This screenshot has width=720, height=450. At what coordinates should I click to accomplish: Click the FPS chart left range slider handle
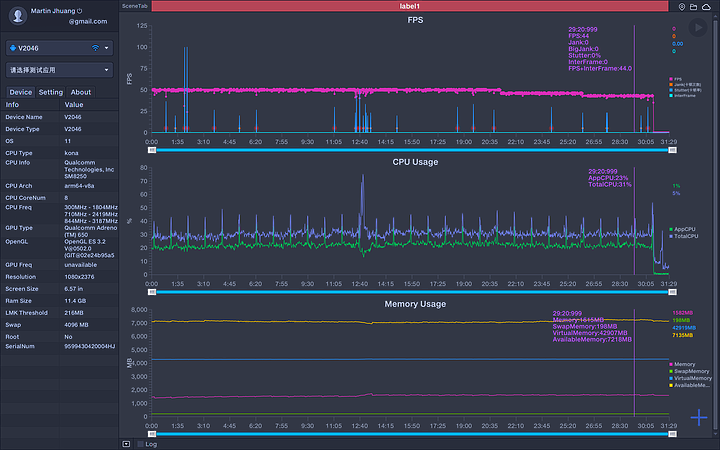point(152,150)
